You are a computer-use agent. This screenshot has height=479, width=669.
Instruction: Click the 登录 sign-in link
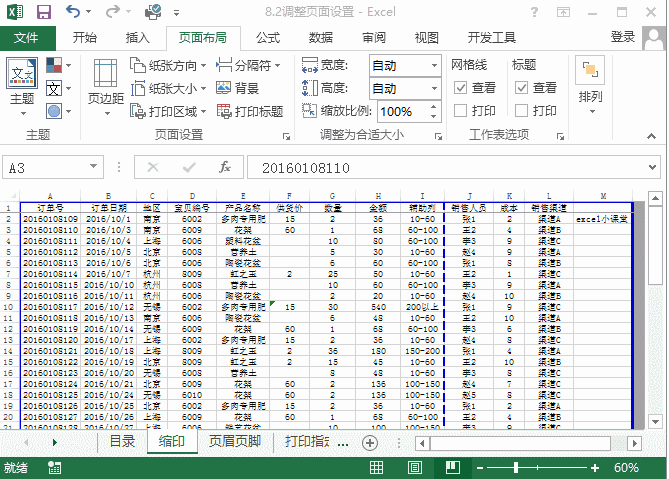(622, 37)
